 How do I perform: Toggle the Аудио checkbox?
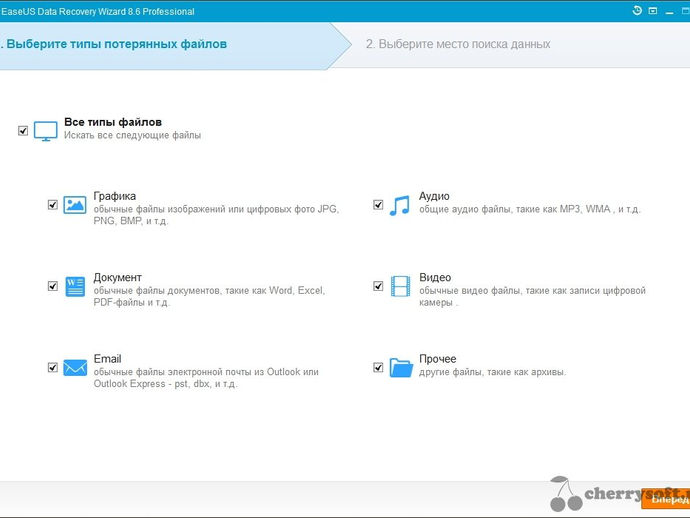click(378, 205)
